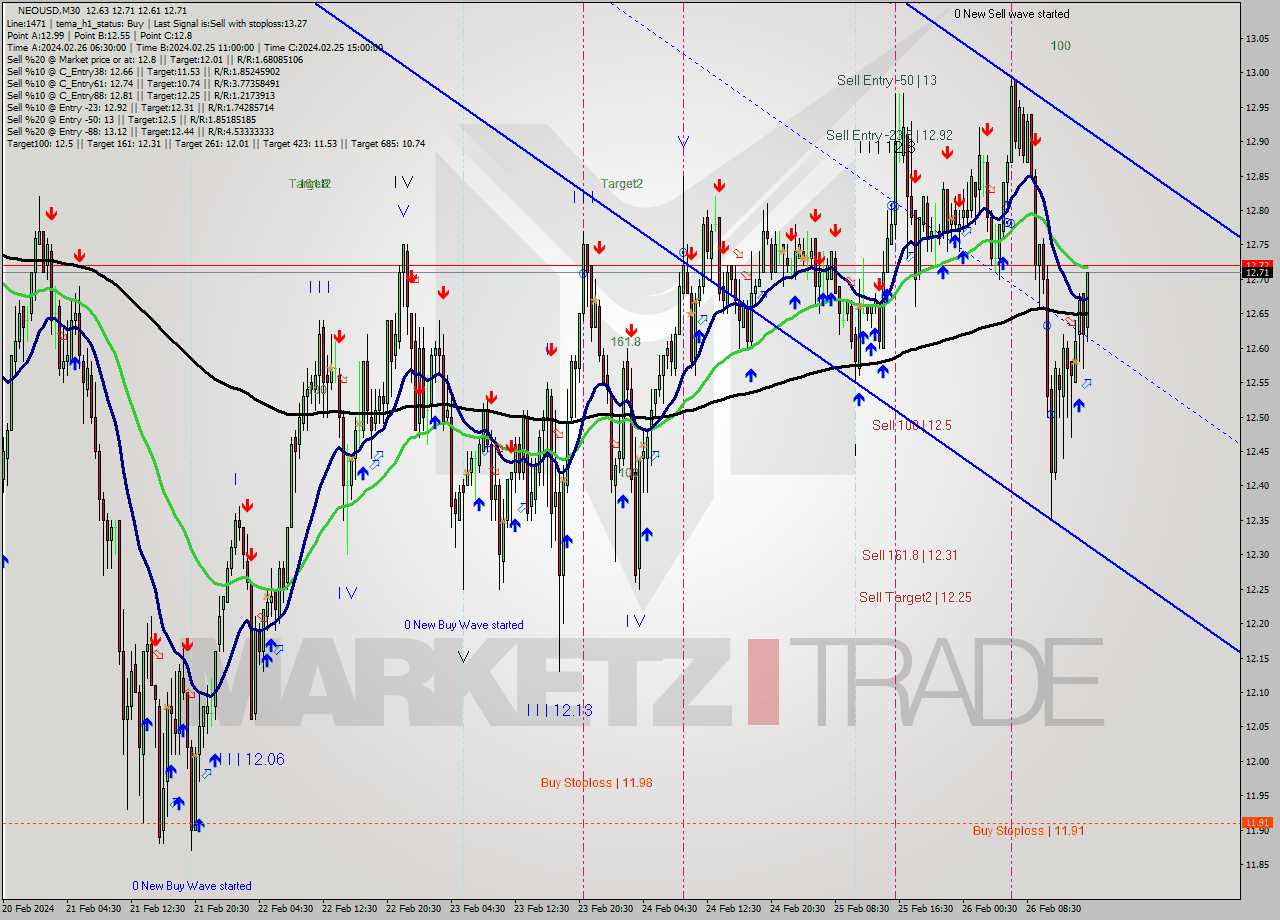The image size is (1280, 920).
Task: Click the 'Sell Target2 | 12.25' label
Action: point(915,597)
